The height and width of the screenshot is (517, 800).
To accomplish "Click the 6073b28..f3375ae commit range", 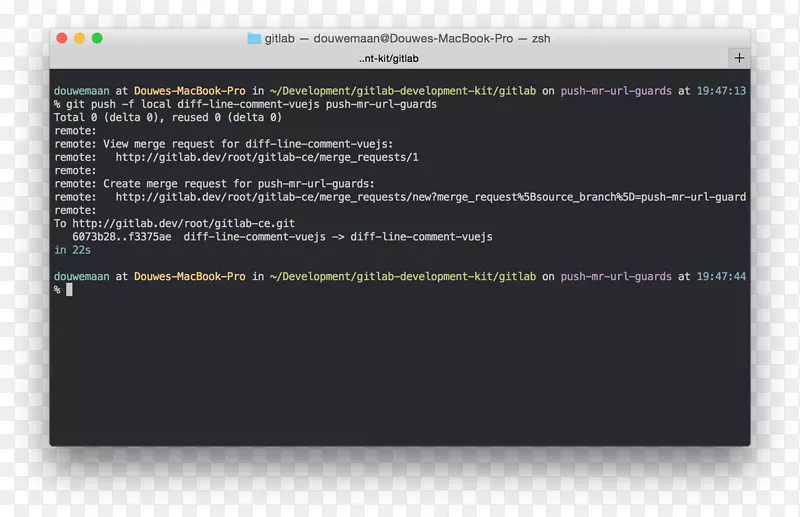I will pyautogui.click(x=122, y=237).
